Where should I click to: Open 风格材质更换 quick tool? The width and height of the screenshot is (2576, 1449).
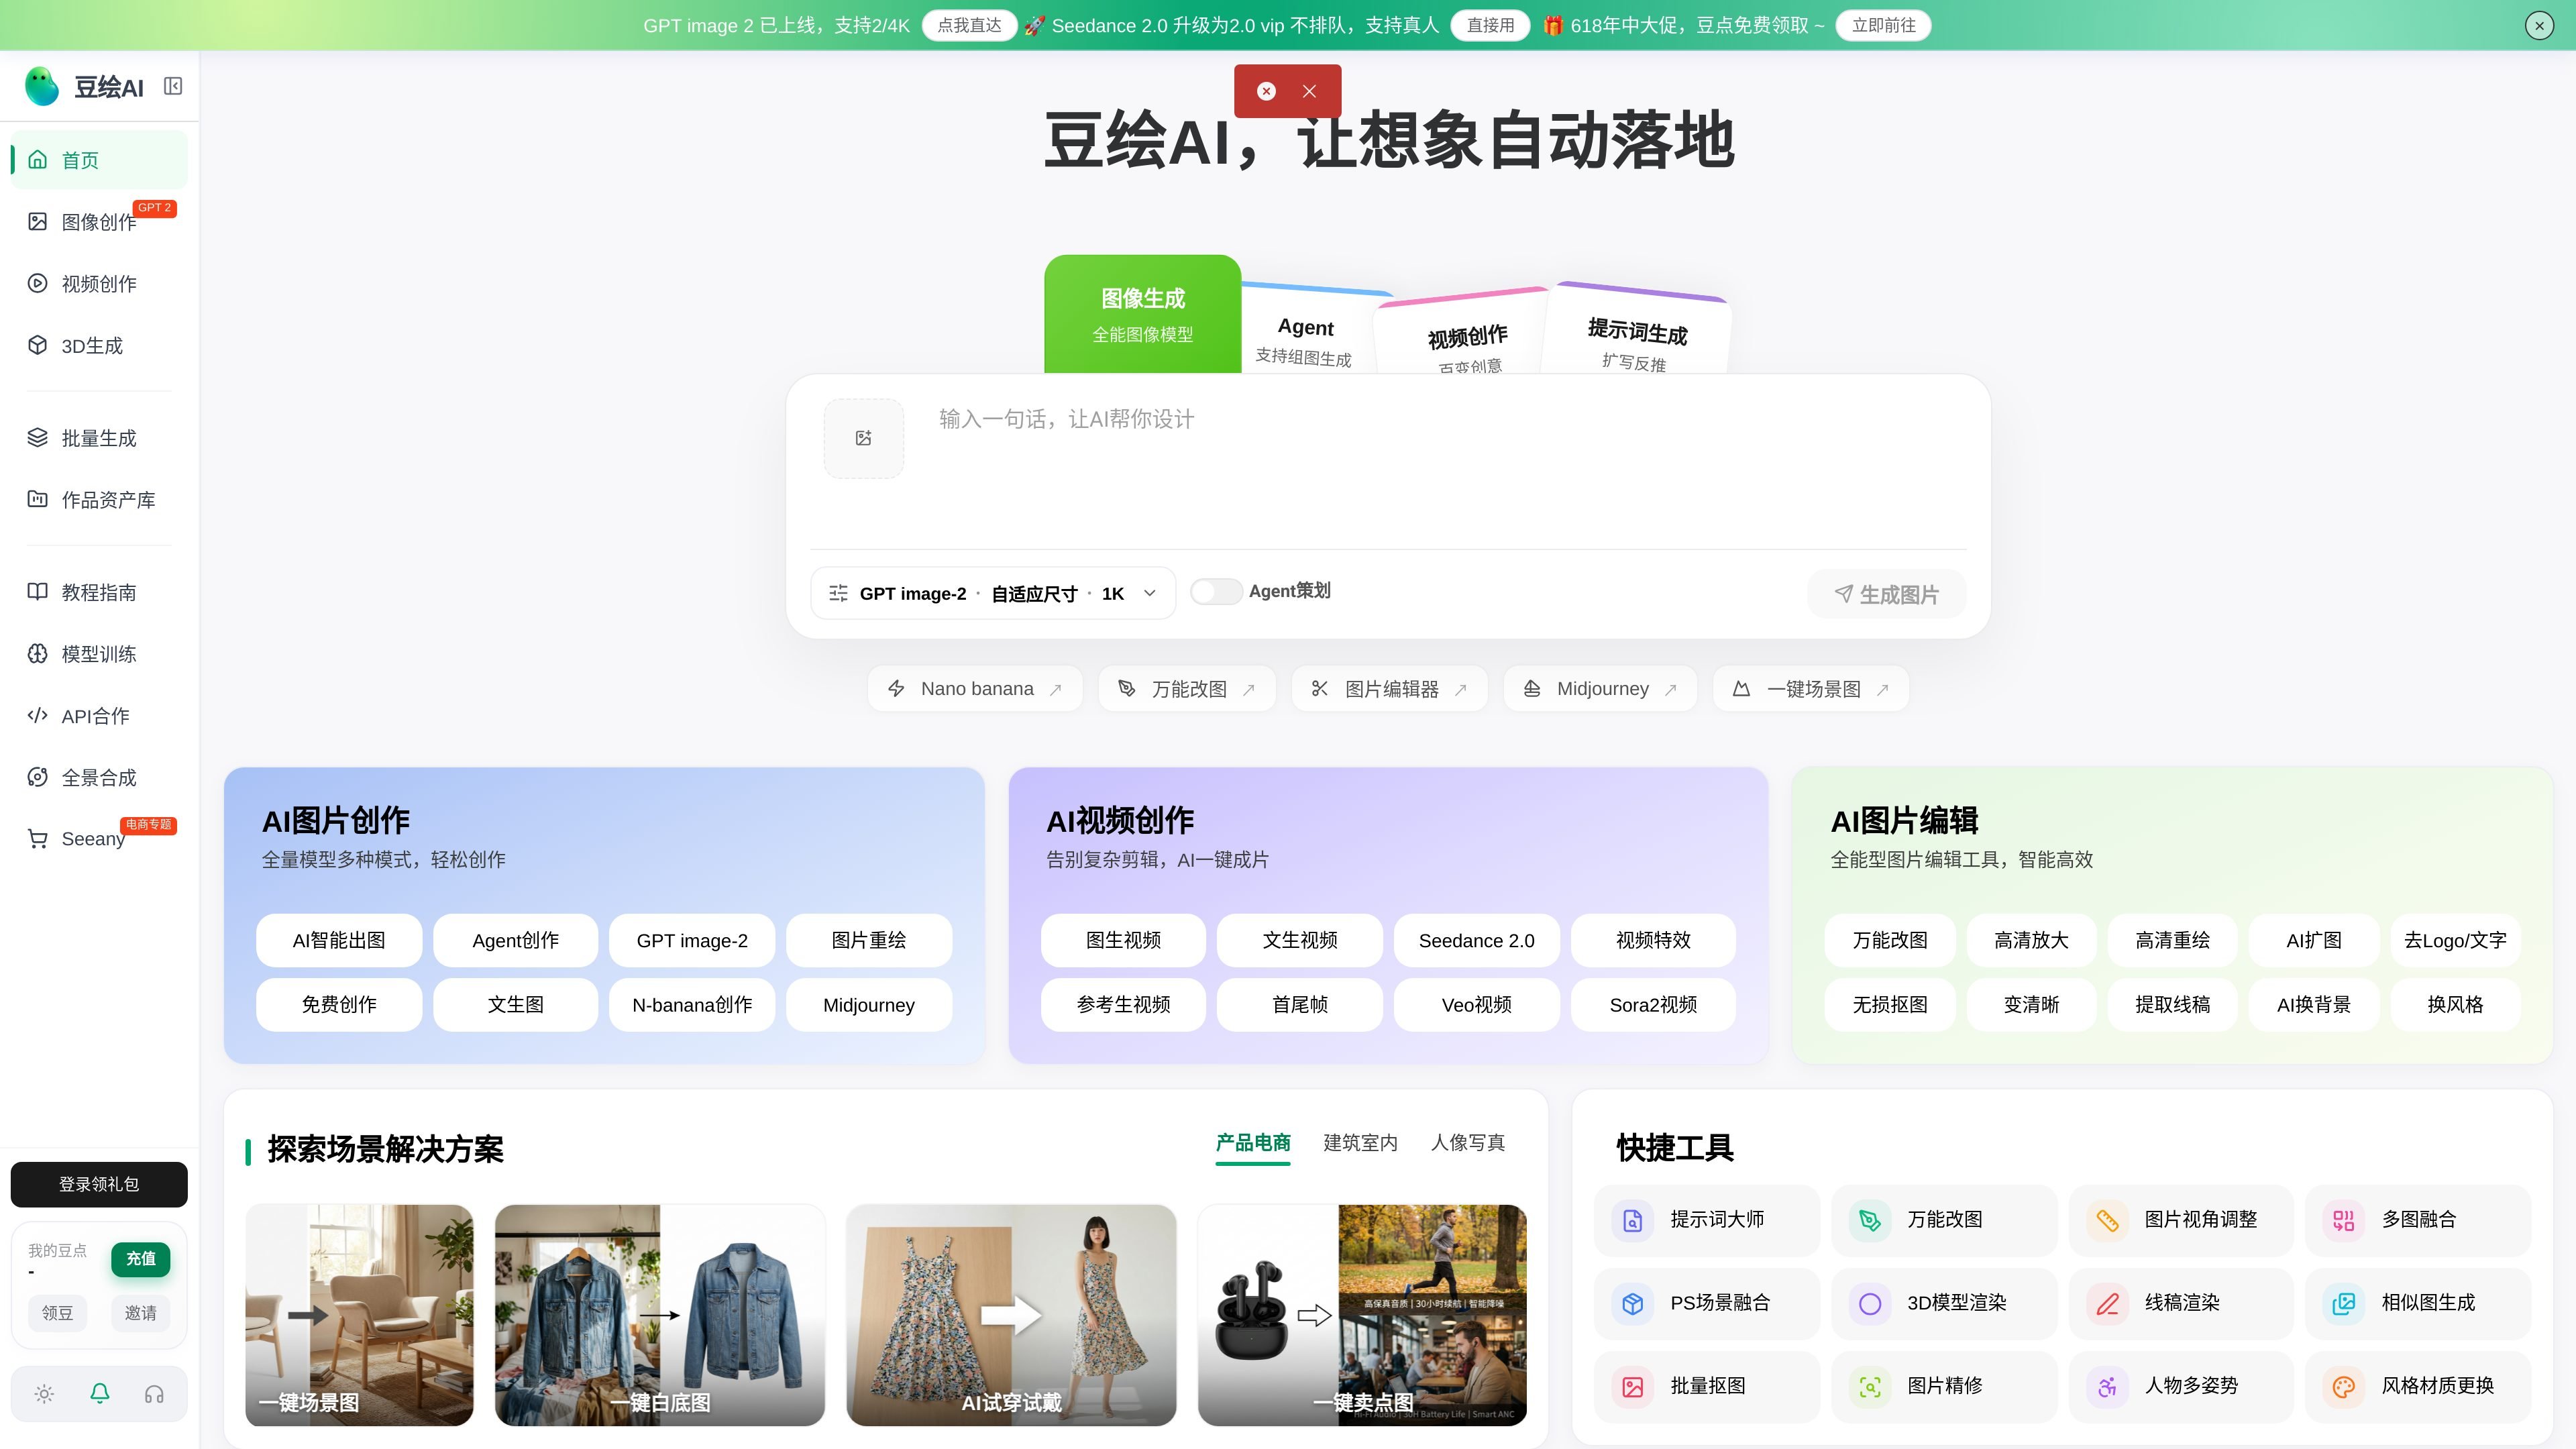coord(2418,1386)
